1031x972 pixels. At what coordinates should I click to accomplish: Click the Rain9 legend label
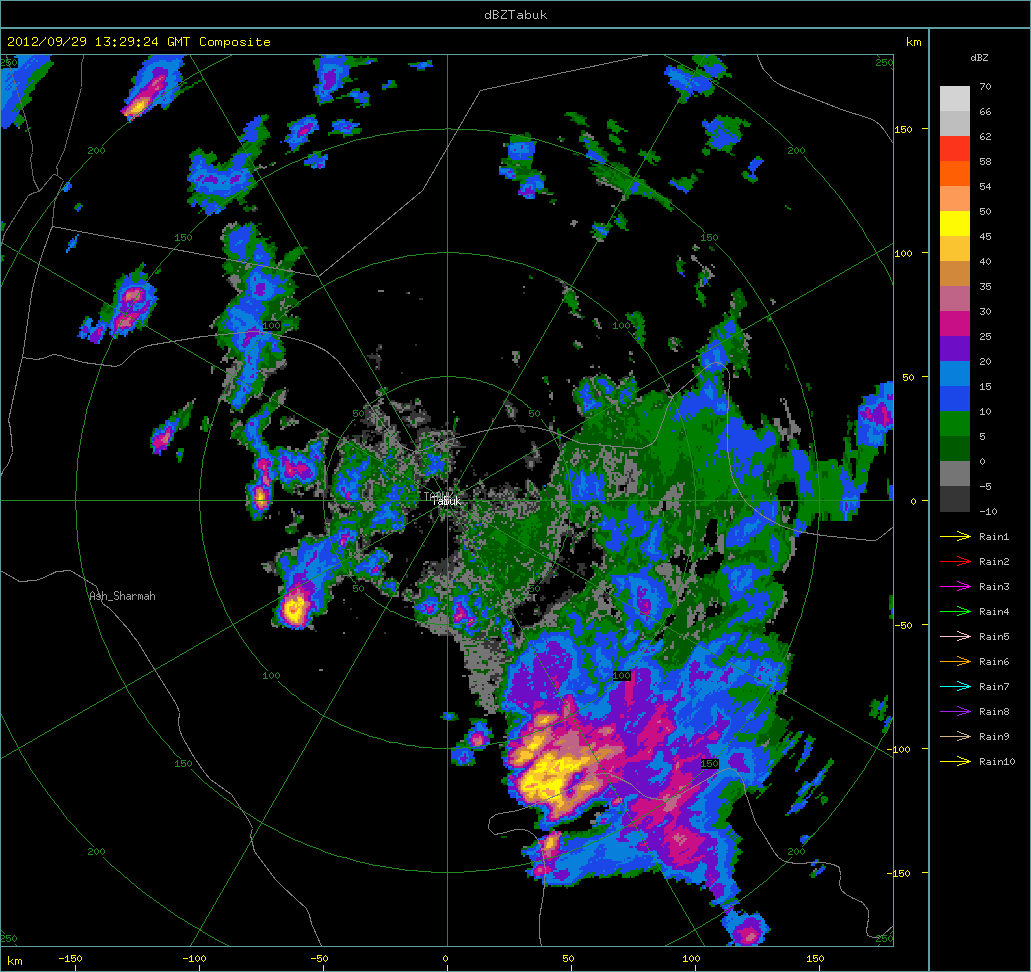click(994, 737)
